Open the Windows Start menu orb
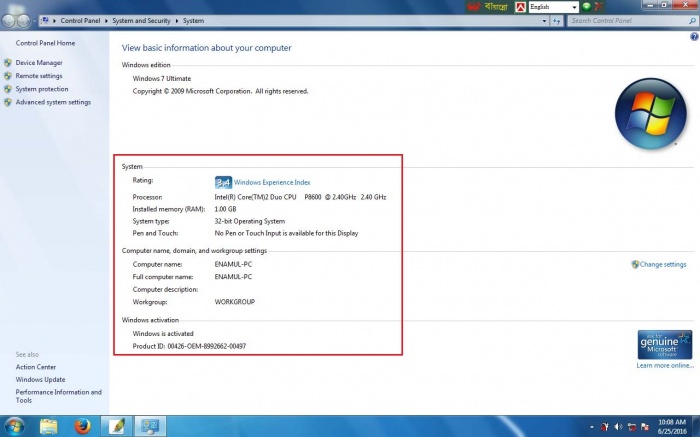Viewport: 700px width, 437px height. click(x=14, y=426)
